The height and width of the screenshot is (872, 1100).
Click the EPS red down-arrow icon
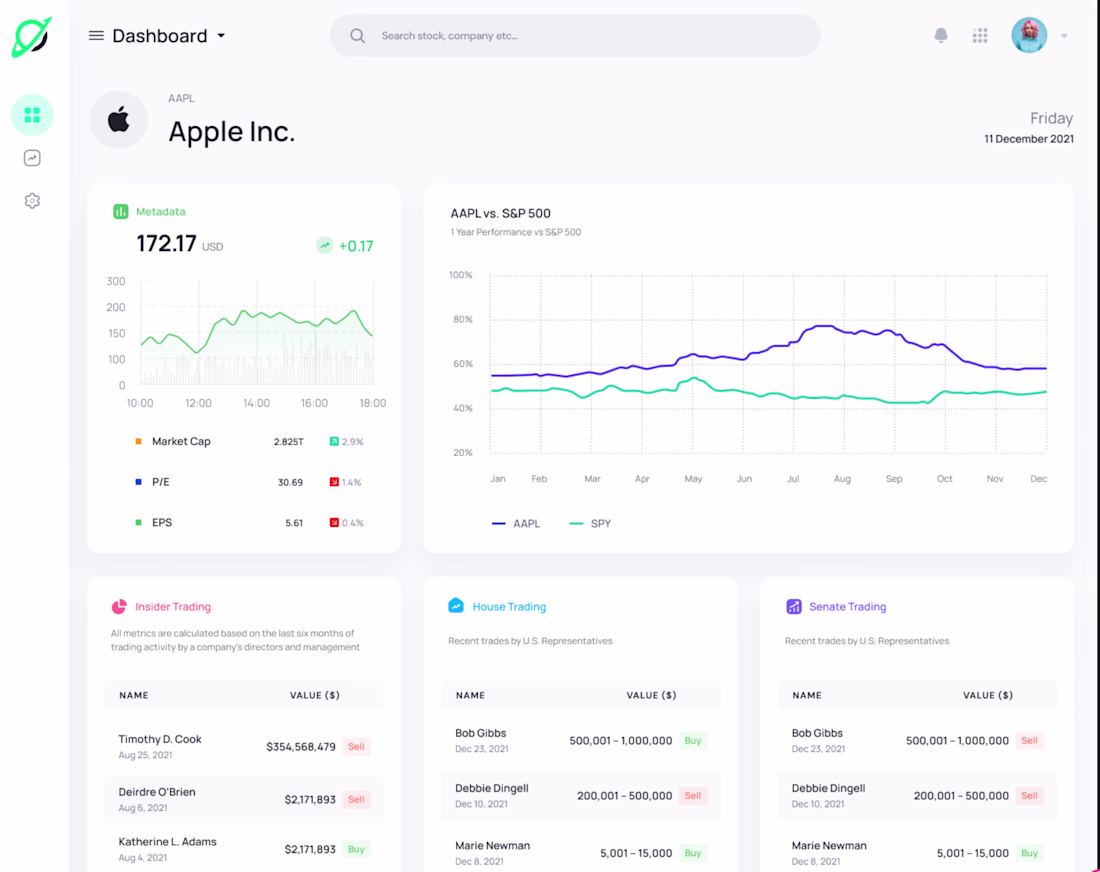click(334, 523)
